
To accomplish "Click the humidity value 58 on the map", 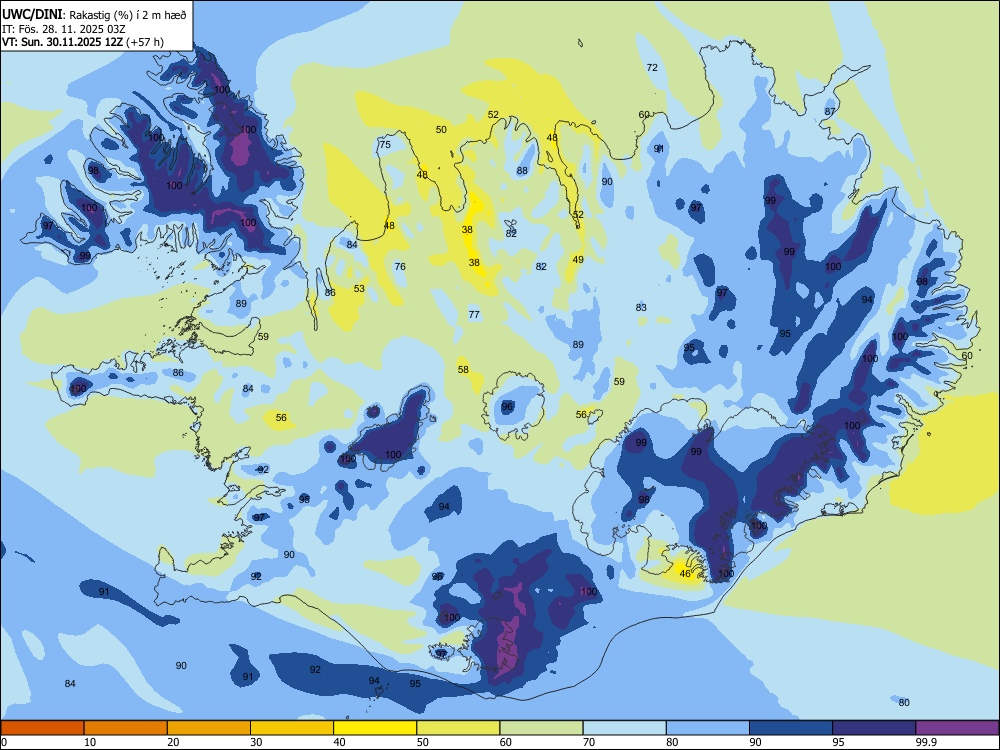I will pyautogui.click(x=463, y=369).
